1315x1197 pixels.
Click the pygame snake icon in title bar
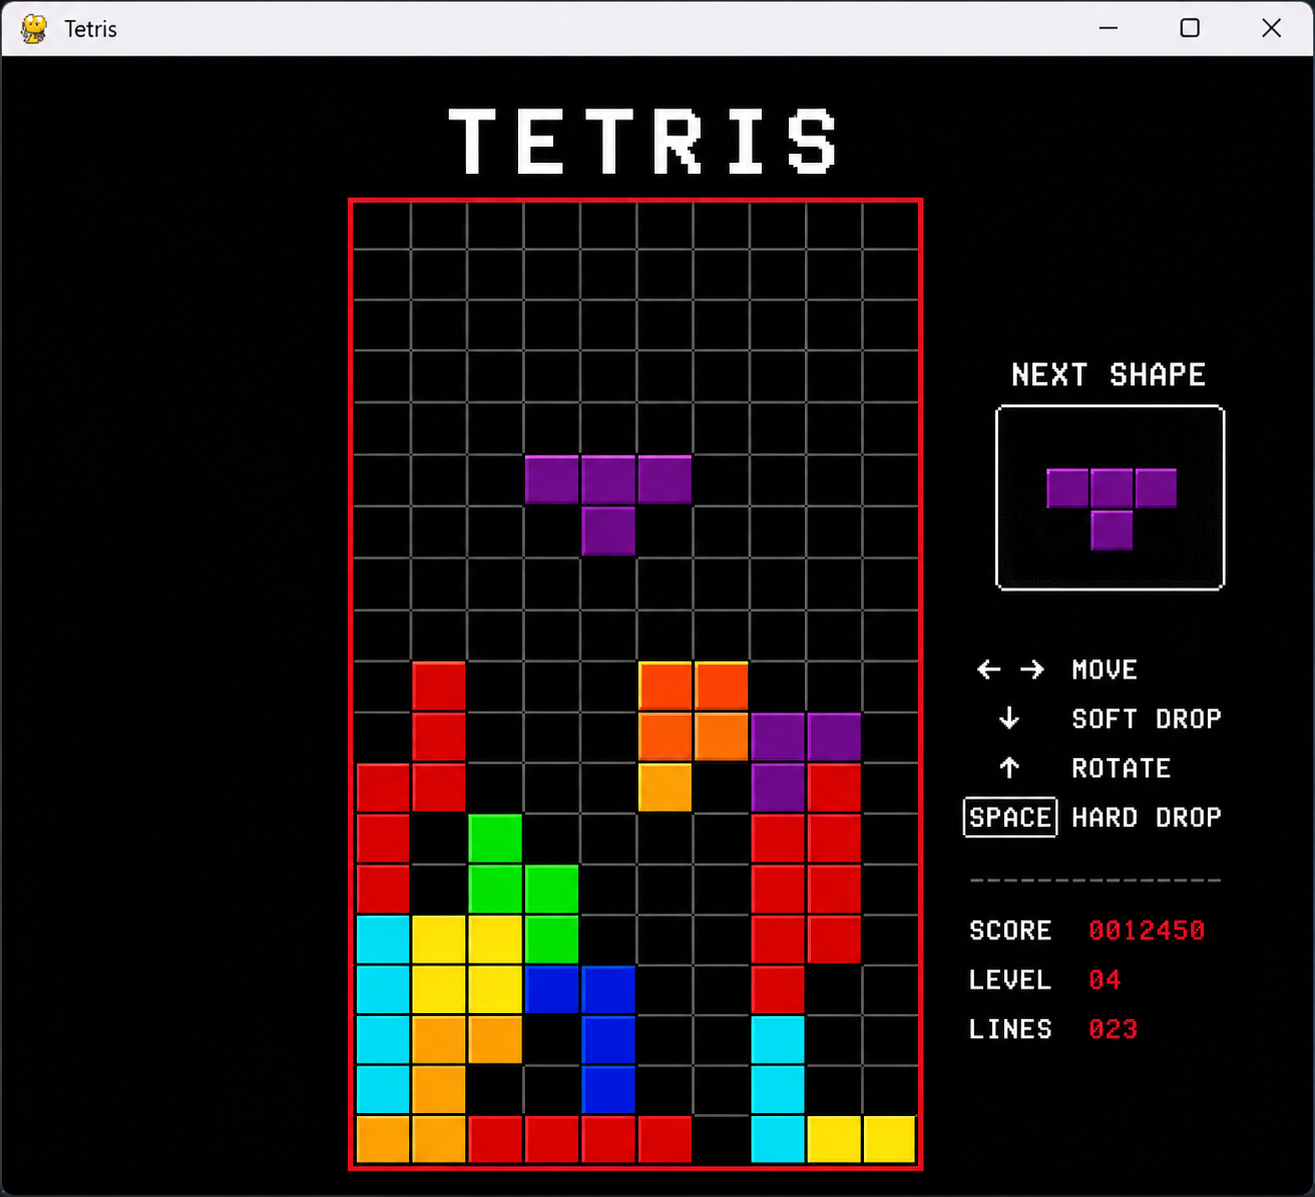pyautogui.click(x=34, y=29)
